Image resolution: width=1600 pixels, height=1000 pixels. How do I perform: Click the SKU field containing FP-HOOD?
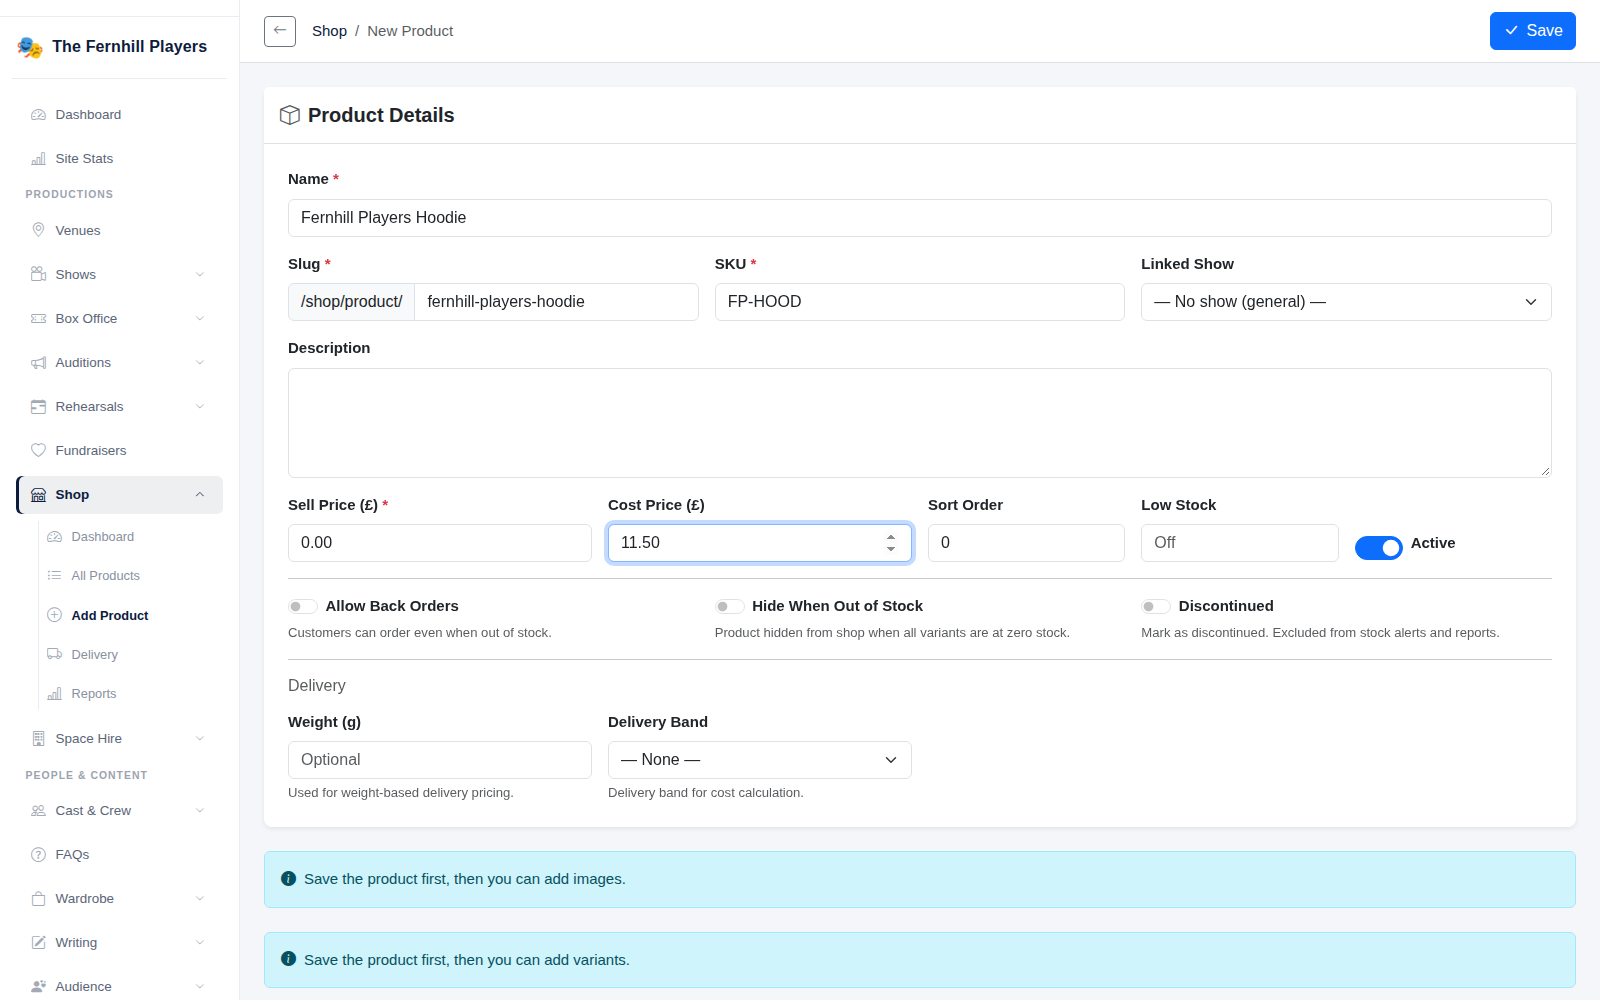coord(920,302)
